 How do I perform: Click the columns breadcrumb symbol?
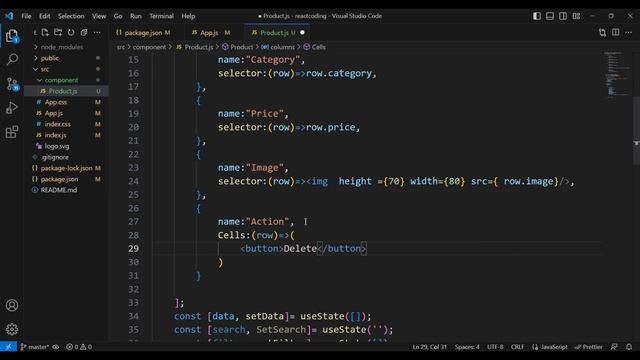click(x=278, y=47)
